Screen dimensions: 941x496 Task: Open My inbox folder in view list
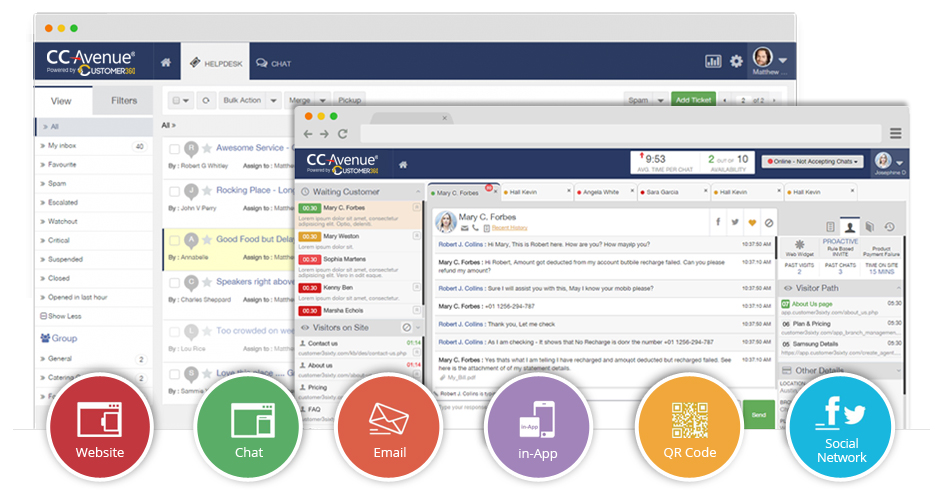click(94, 146)
